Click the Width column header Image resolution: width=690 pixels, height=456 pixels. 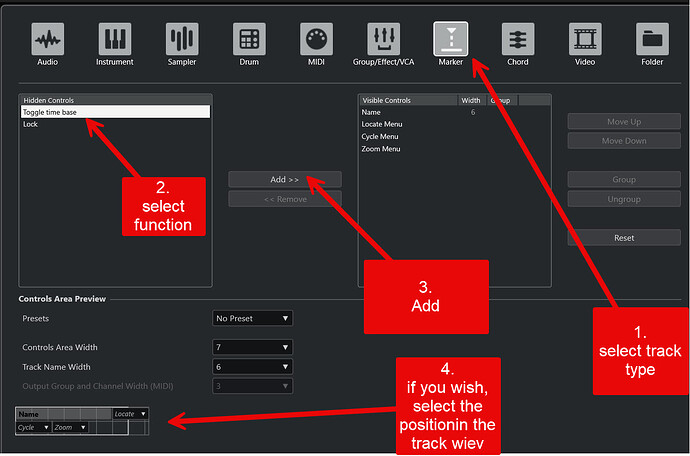click(x=472, y=100)
